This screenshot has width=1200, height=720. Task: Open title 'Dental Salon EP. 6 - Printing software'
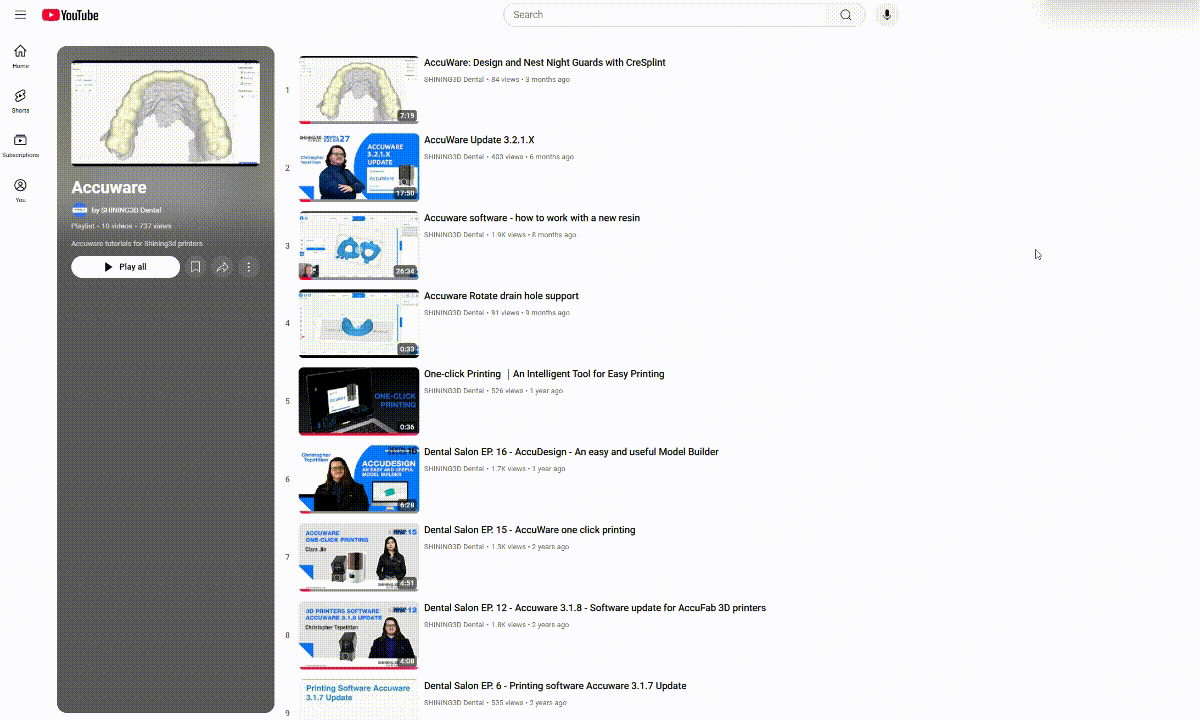coord(555,686)
